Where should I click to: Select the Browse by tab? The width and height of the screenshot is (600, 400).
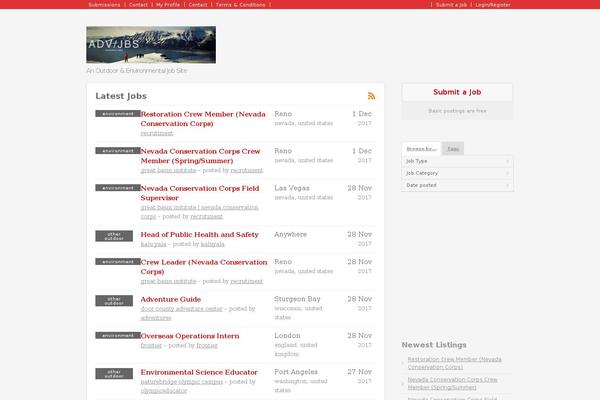tap(421, 149)
